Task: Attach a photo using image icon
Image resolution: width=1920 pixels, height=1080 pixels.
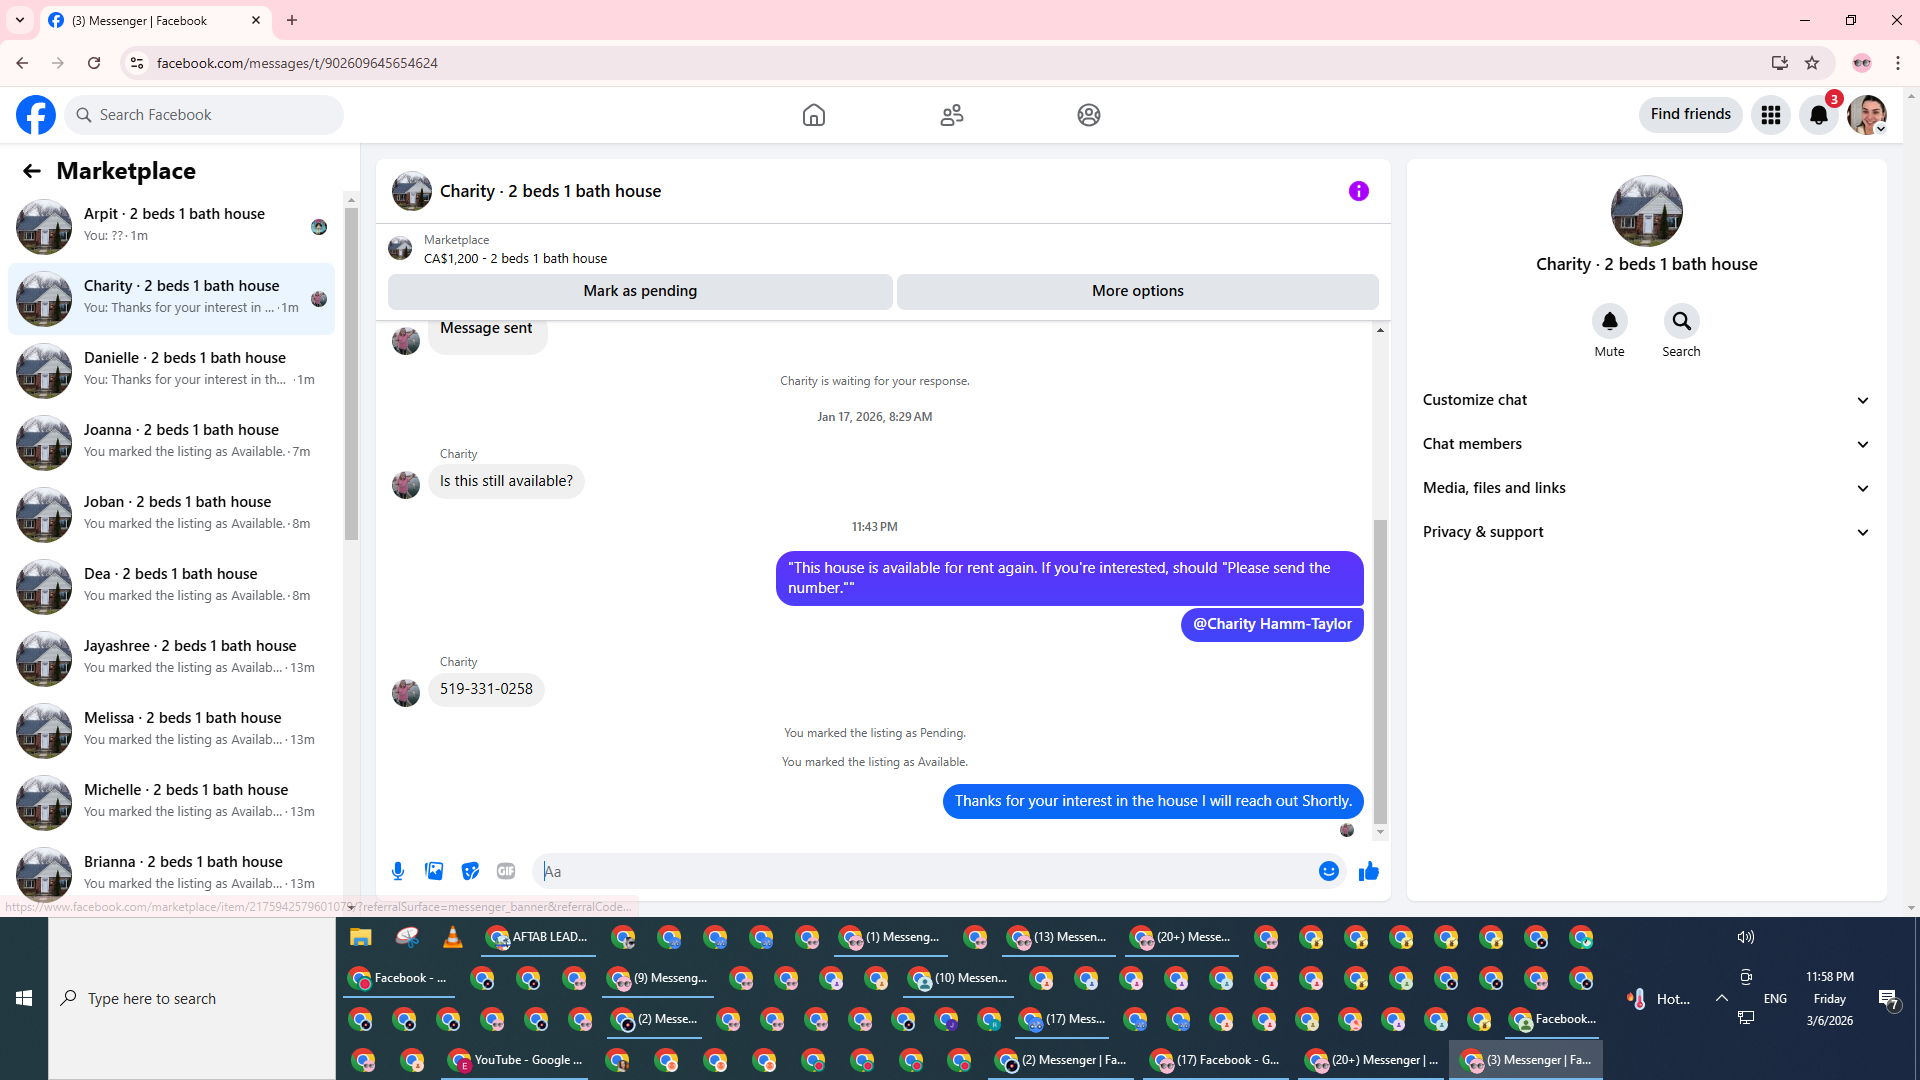Action: [434, 871]
